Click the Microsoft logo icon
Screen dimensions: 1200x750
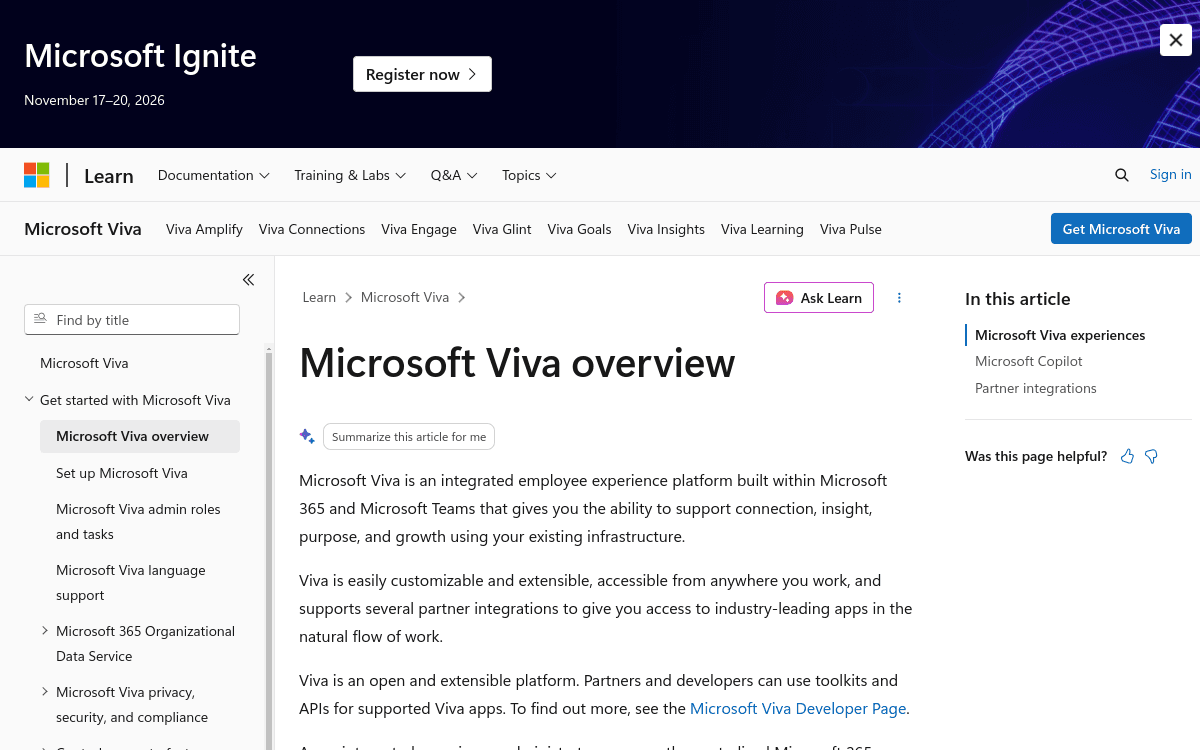click(37, 175)
